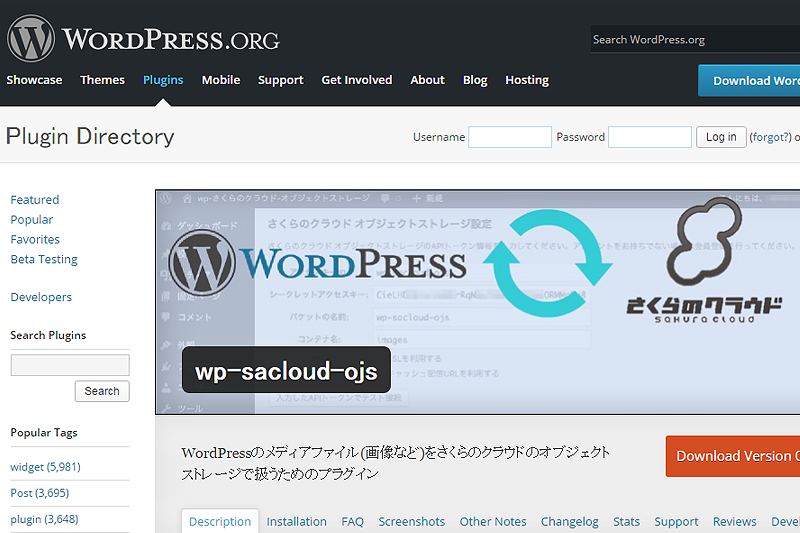Click into the Password field

(650, 137)
